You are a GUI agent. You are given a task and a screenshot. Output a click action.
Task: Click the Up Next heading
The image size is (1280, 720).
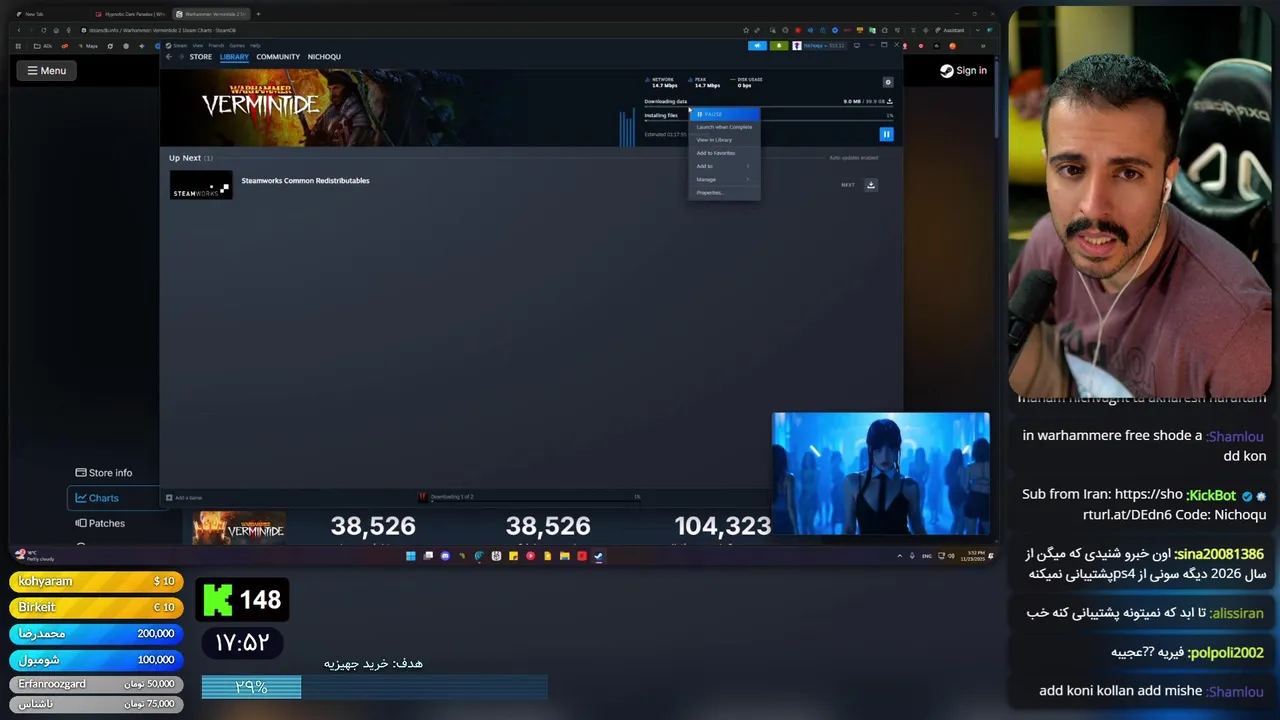tap(185, 158)
